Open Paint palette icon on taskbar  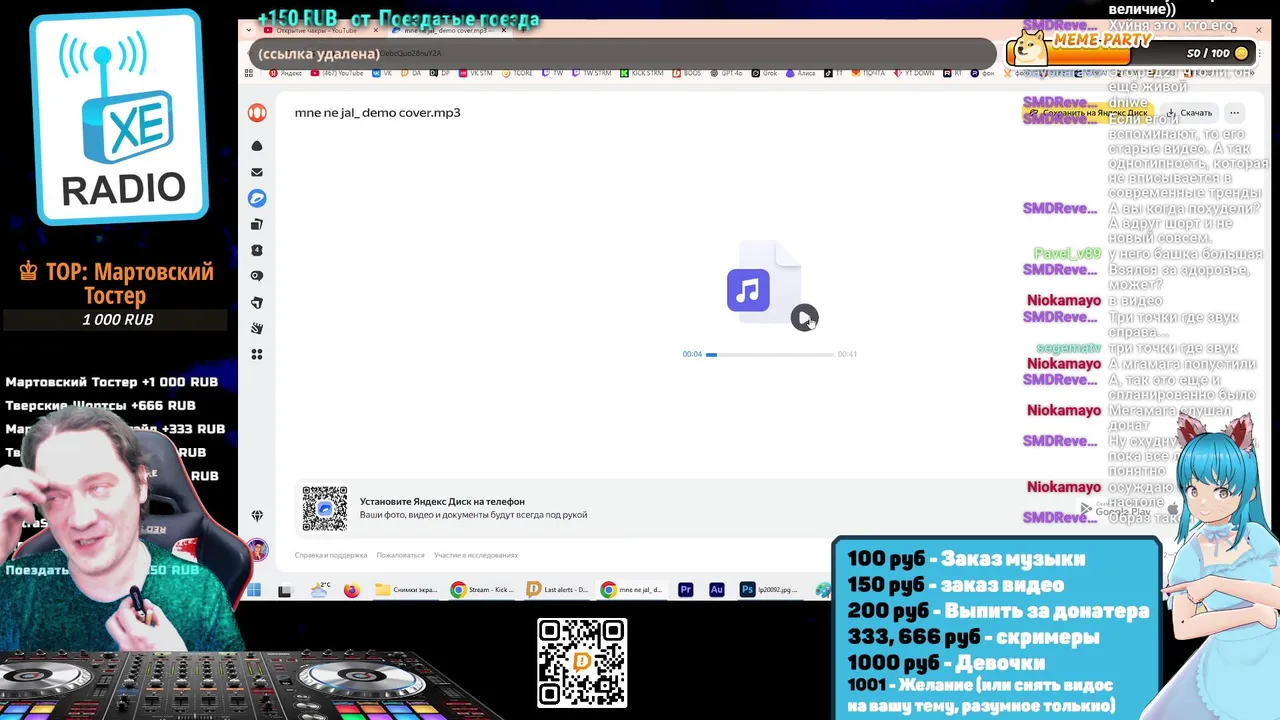822,590
